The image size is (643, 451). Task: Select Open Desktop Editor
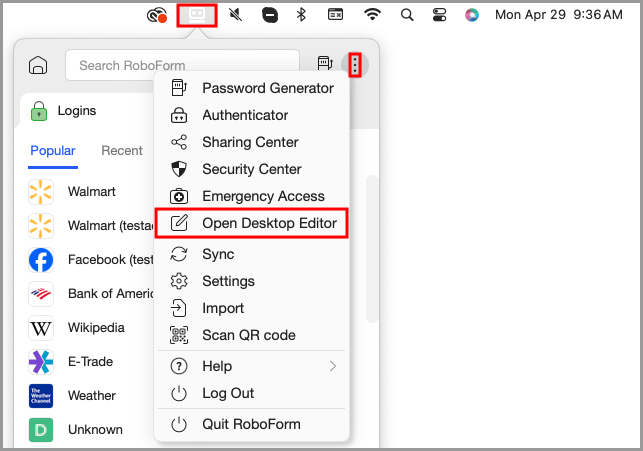pos(251,223)
